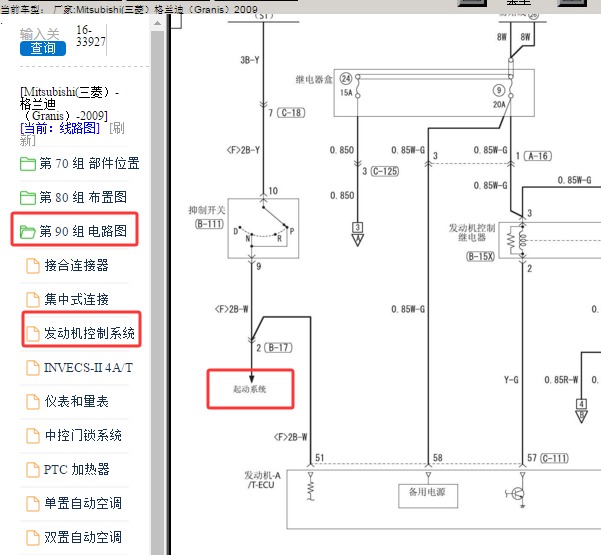Click the 输入关 search field label
Screen dimensions: 601x555
(x=40, y=34)
